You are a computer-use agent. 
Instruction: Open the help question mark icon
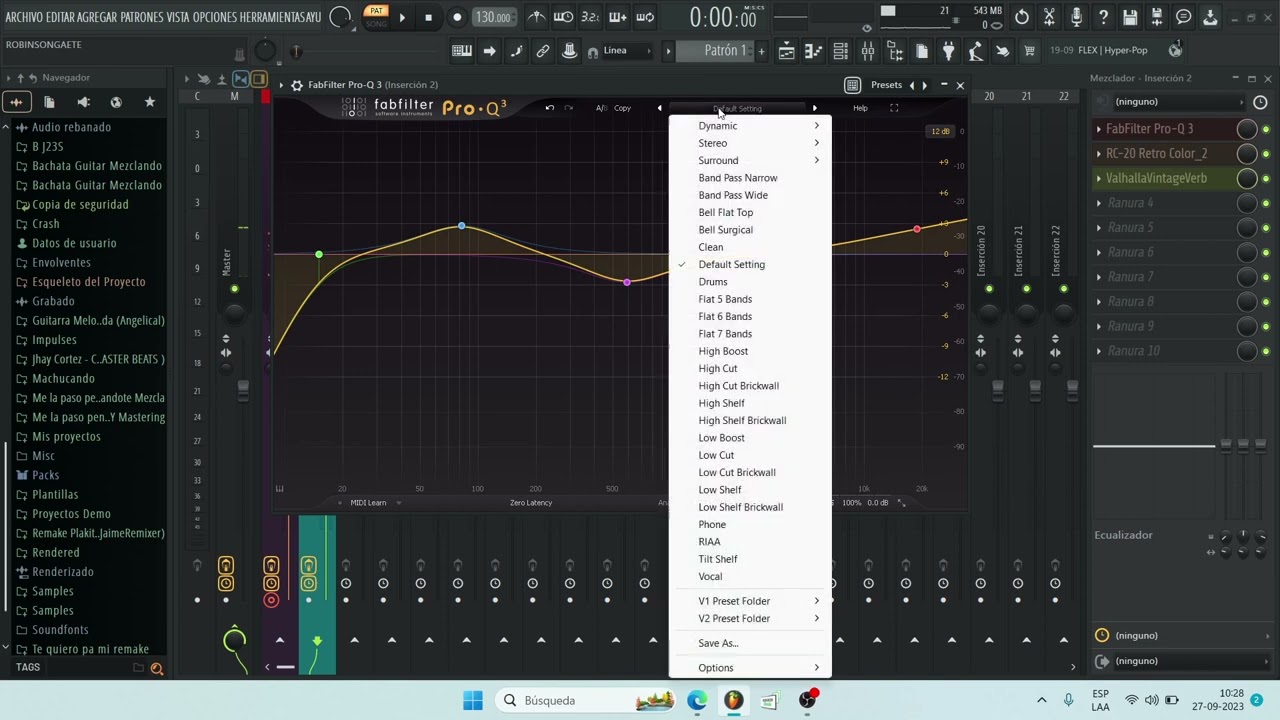1103,17
